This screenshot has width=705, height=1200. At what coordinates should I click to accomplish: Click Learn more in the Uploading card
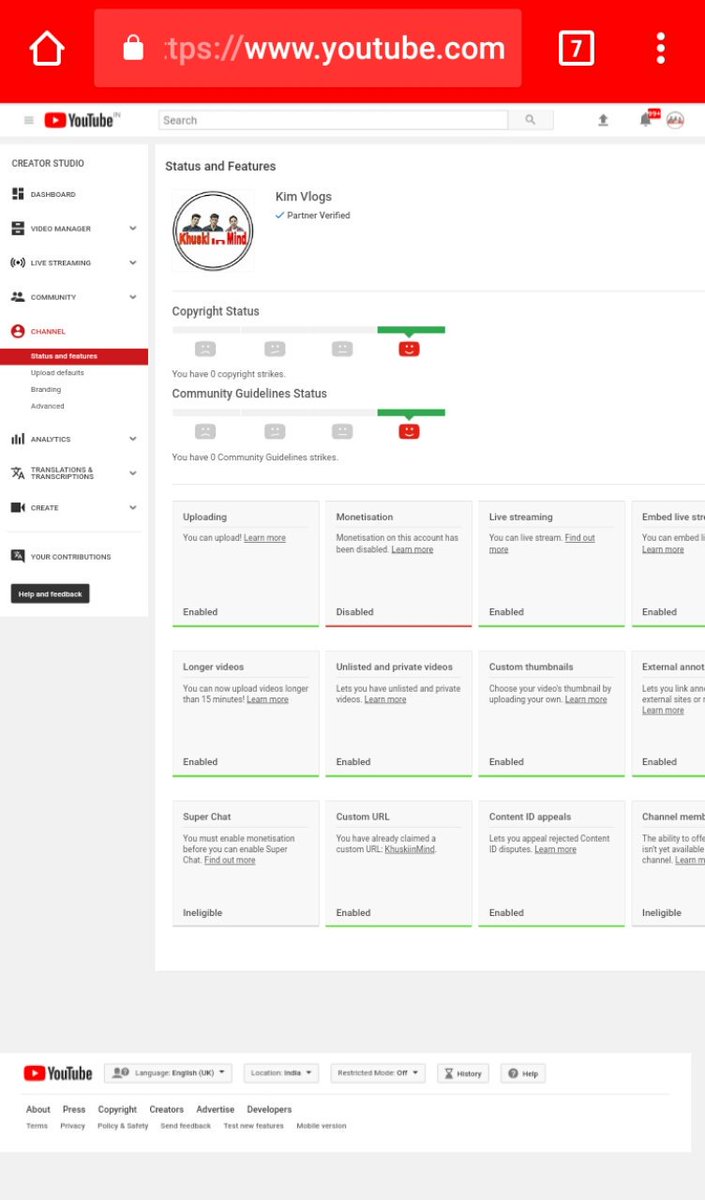(265, 538)
